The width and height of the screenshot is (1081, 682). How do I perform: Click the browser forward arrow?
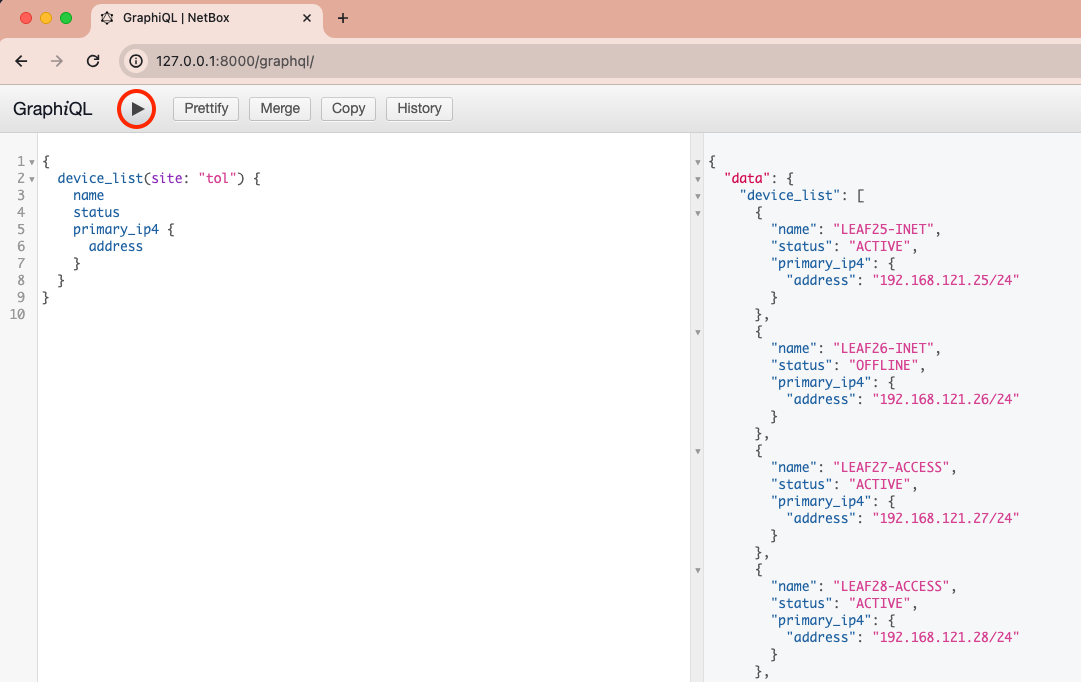pos(57,61)
